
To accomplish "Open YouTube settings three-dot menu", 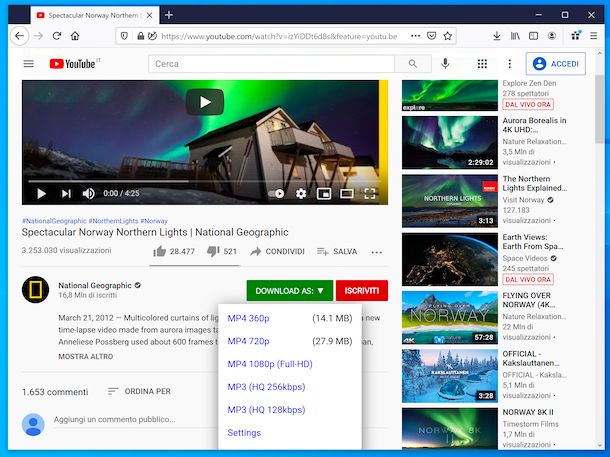I will pyautogui.click(x=510, y=64).
